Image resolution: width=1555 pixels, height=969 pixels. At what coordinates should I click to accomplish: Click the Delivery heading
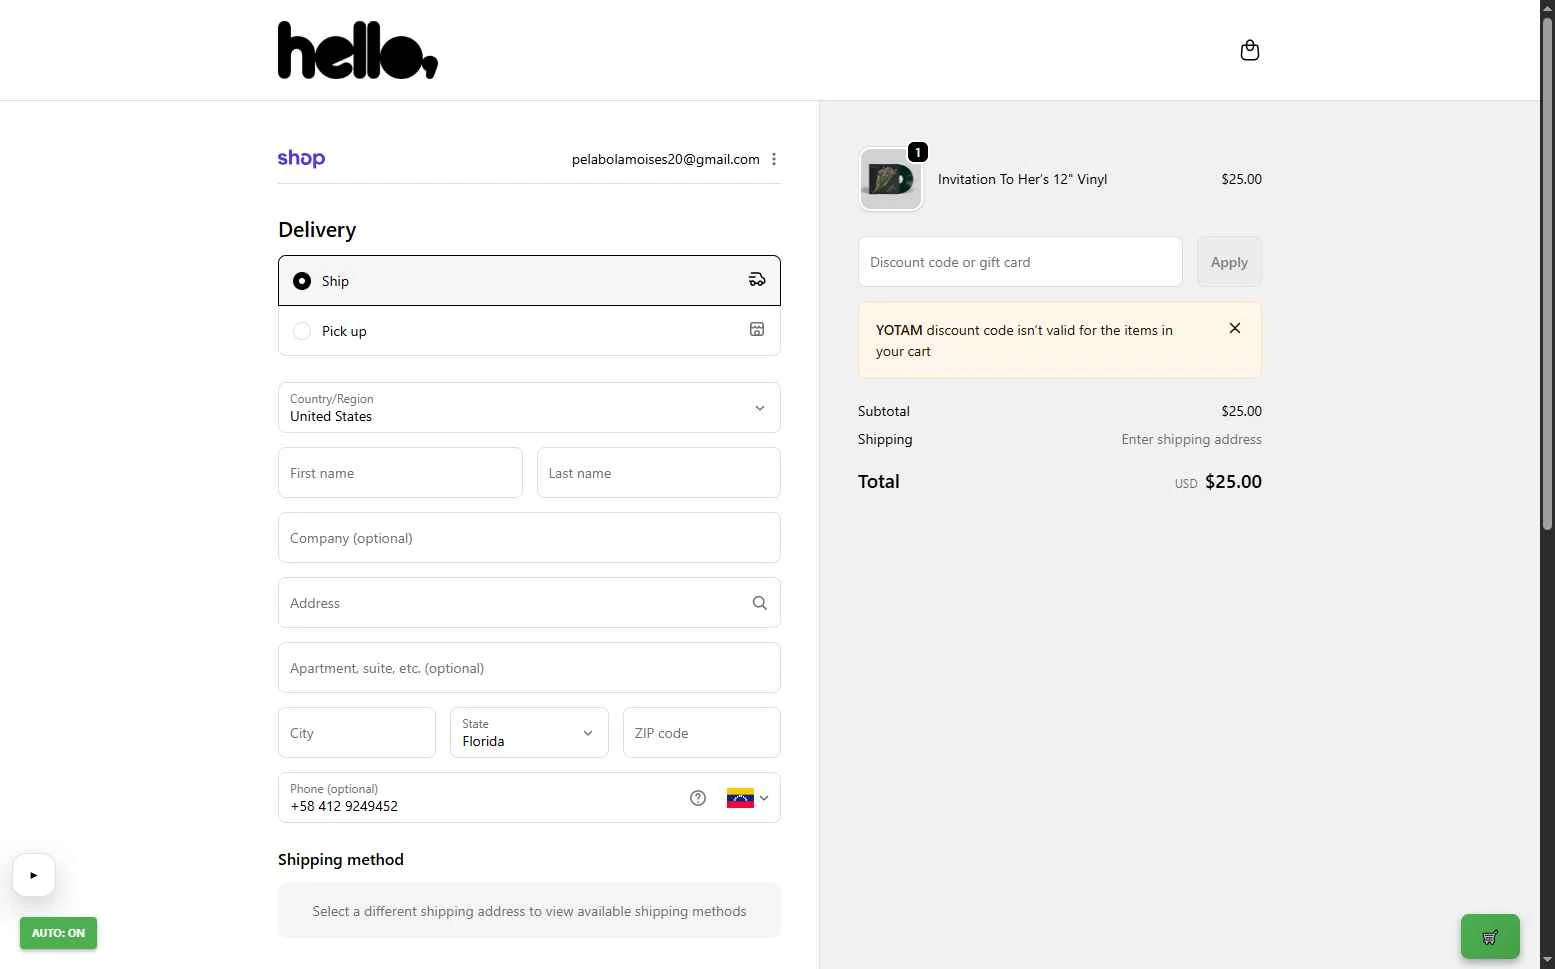[x=317, y=229]
